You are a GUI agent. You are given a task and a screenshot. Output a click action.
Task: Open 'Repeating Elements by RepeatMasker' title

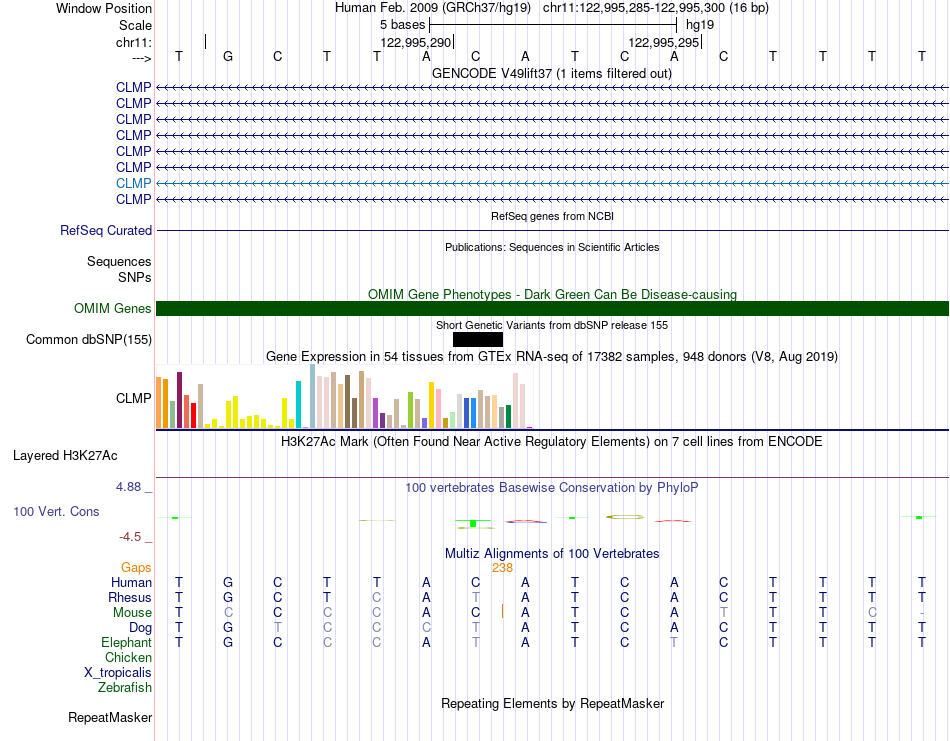[x=552, y=703]
